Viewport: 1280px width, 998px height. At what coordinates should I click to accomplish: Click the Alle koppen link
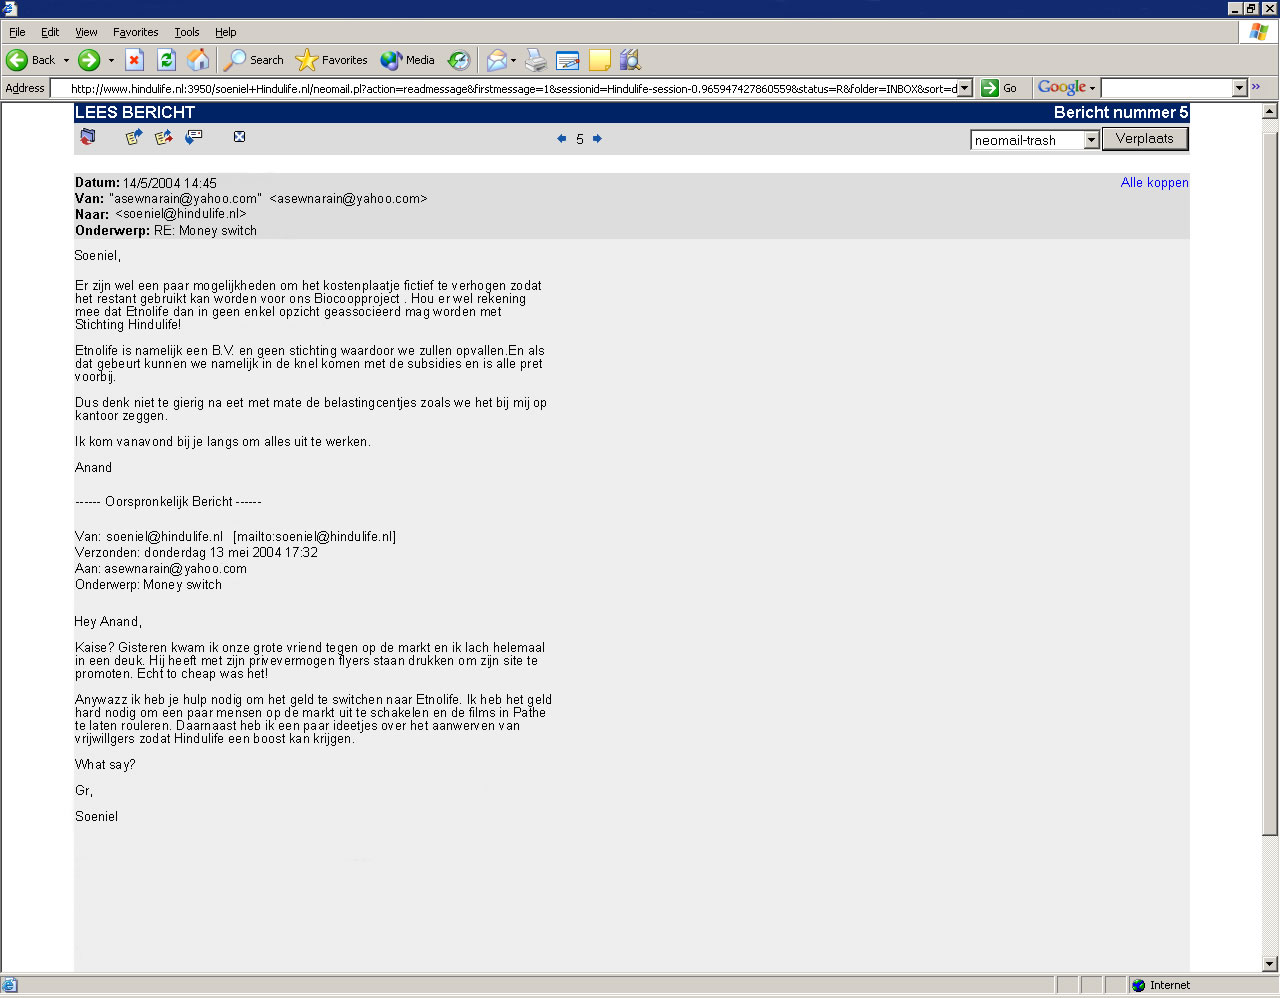[x=1154, y=183]
